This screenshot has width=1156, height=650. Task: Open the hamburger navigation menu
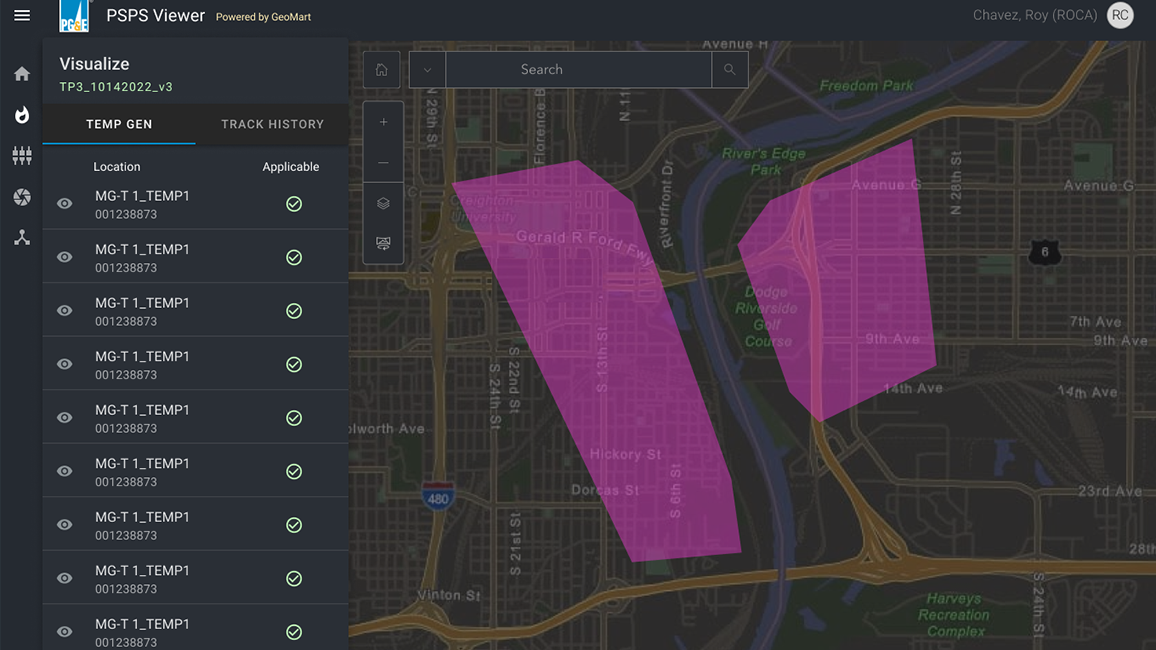(x=22, y=16)
